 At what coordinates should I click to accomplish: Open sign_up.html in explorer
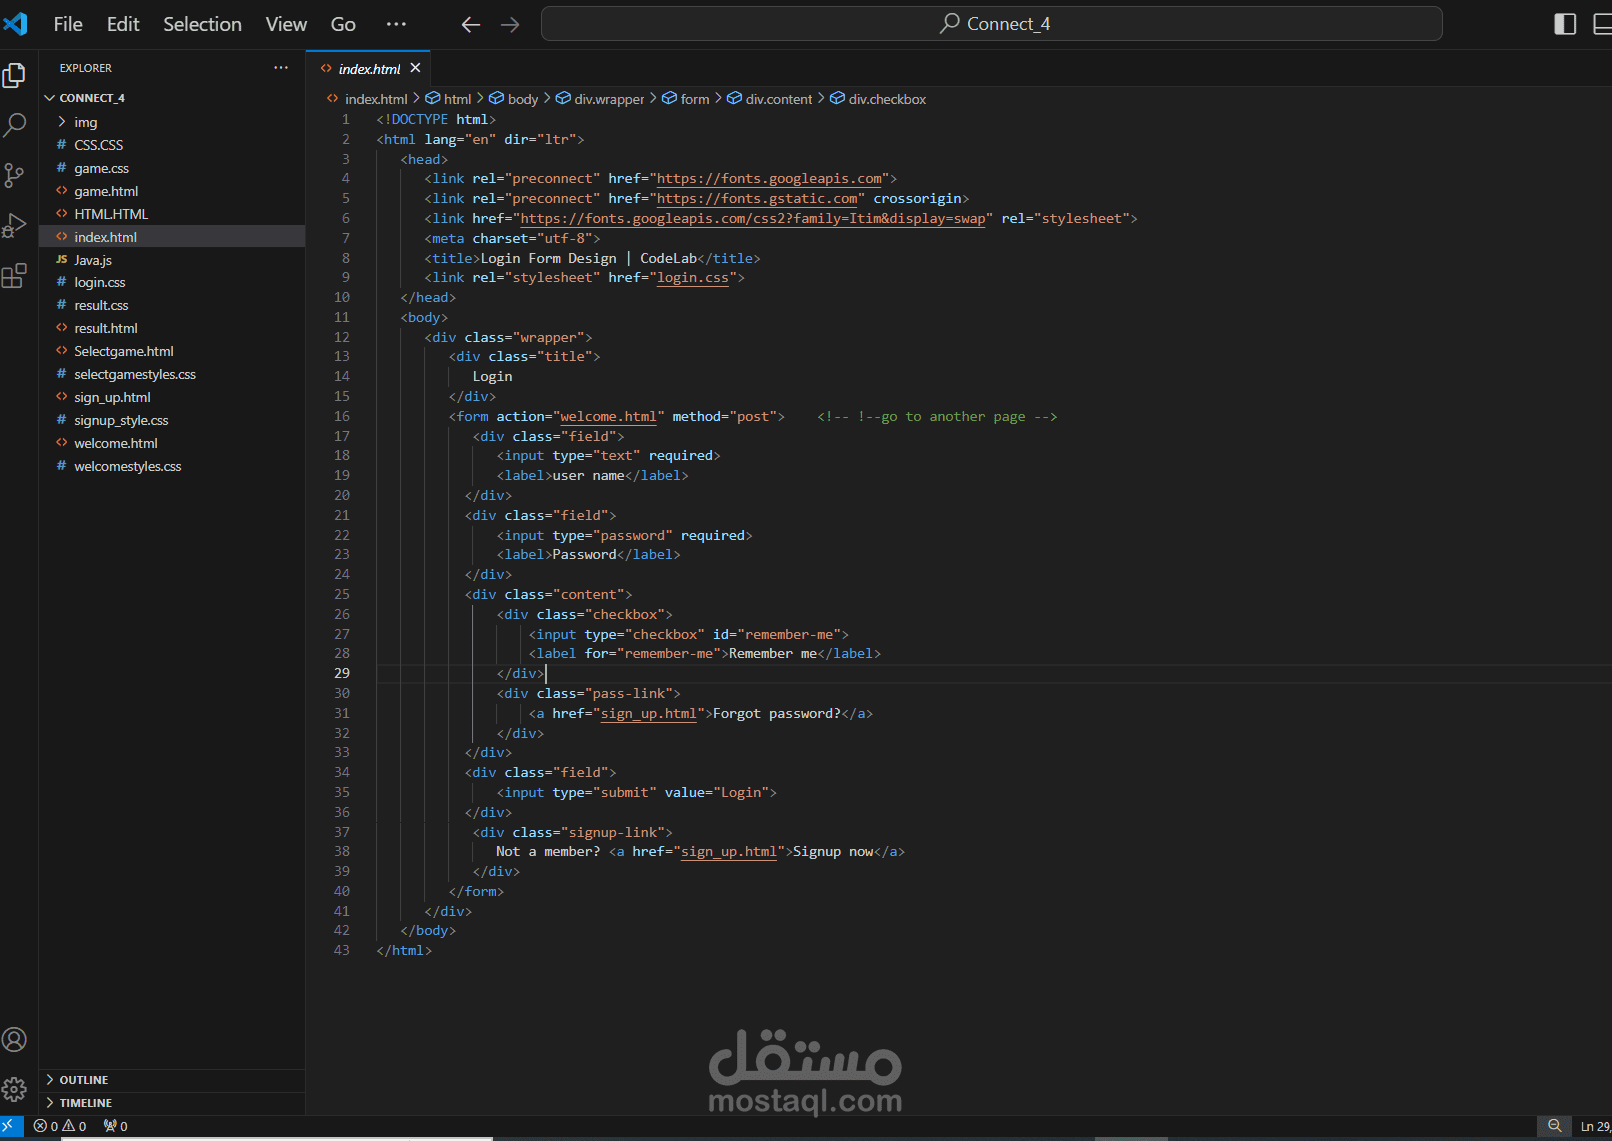[172, 397]
